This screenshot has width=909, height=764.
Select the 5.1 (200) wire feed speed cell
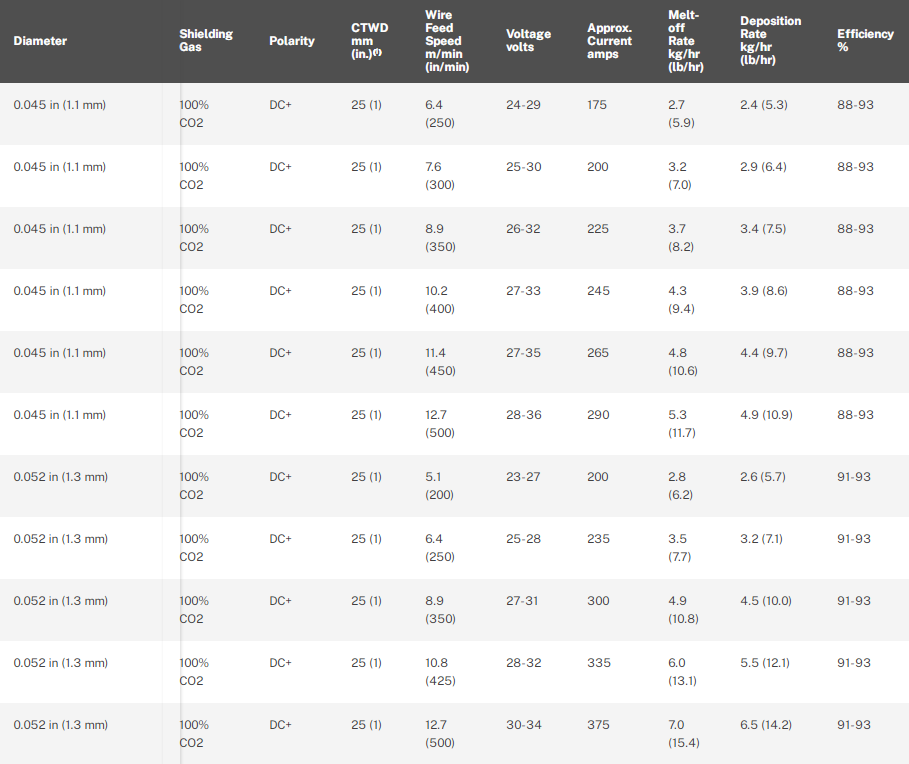(440, 485)
